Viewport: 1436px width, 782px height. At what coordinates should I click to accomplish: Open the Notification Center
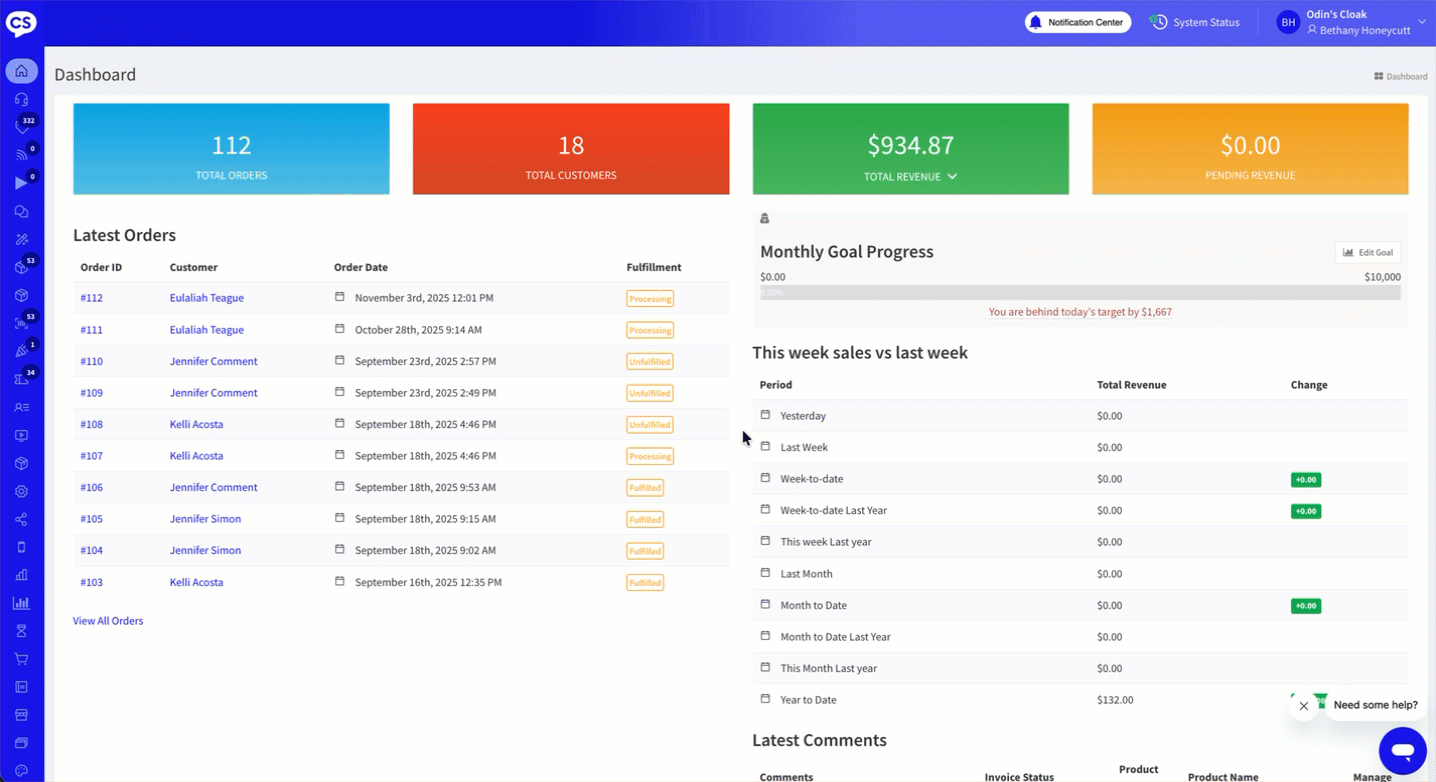(1077, 22)
